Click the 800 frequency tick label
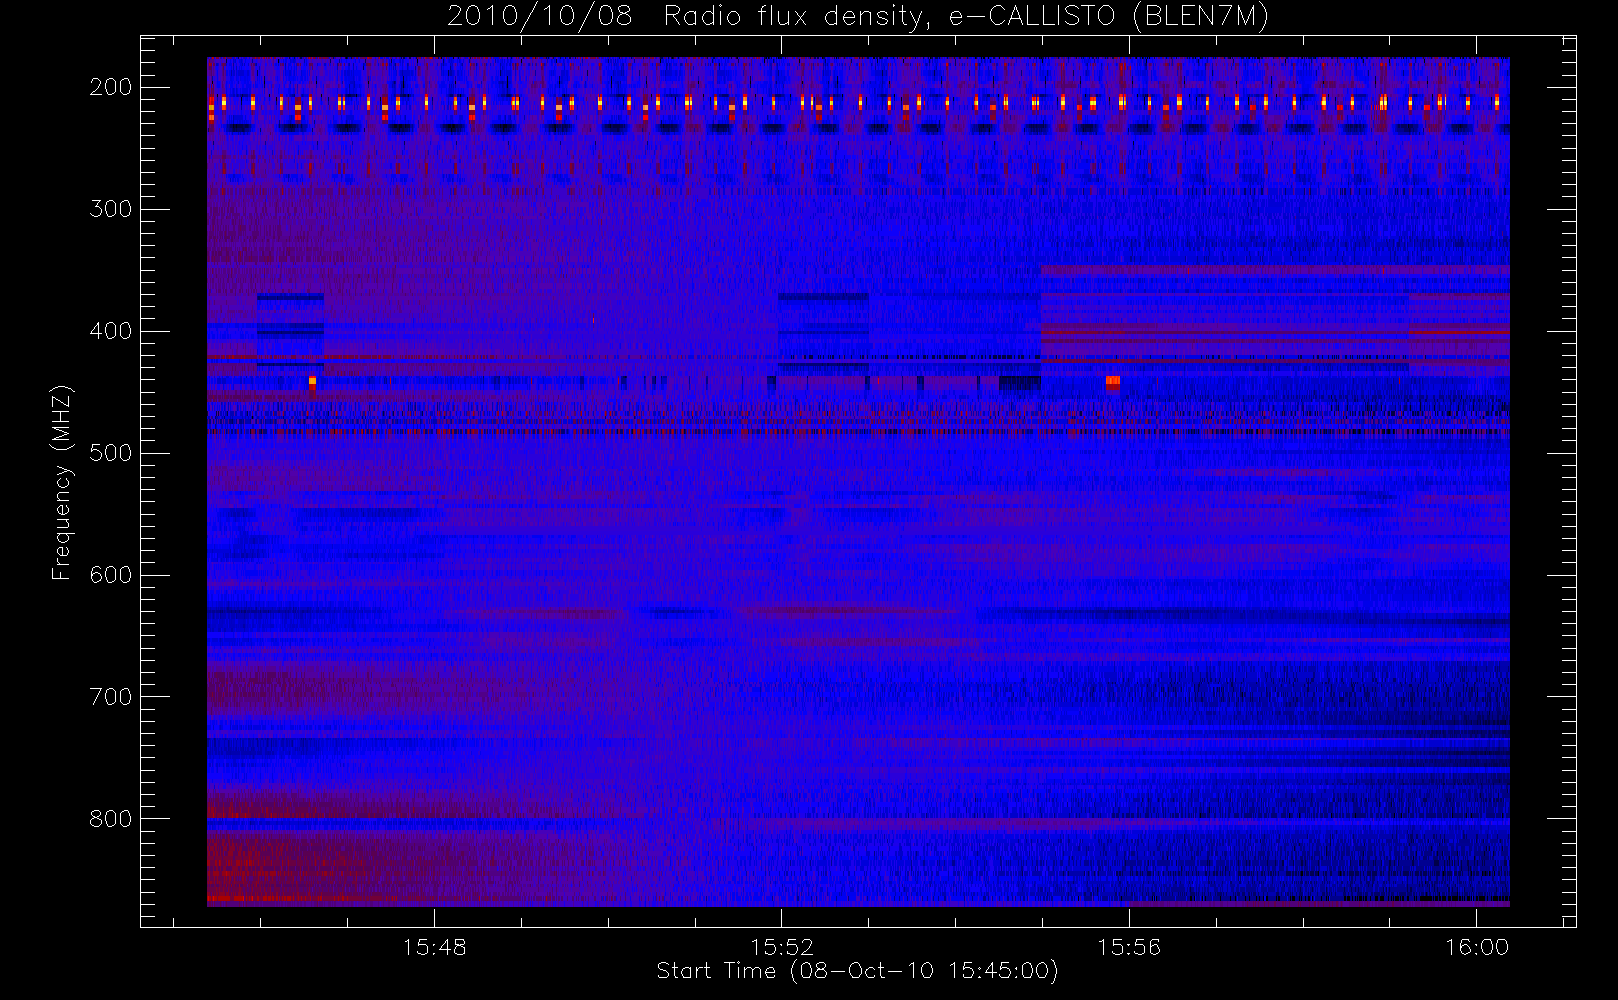1618x1000 pixels. coord(111,819)
